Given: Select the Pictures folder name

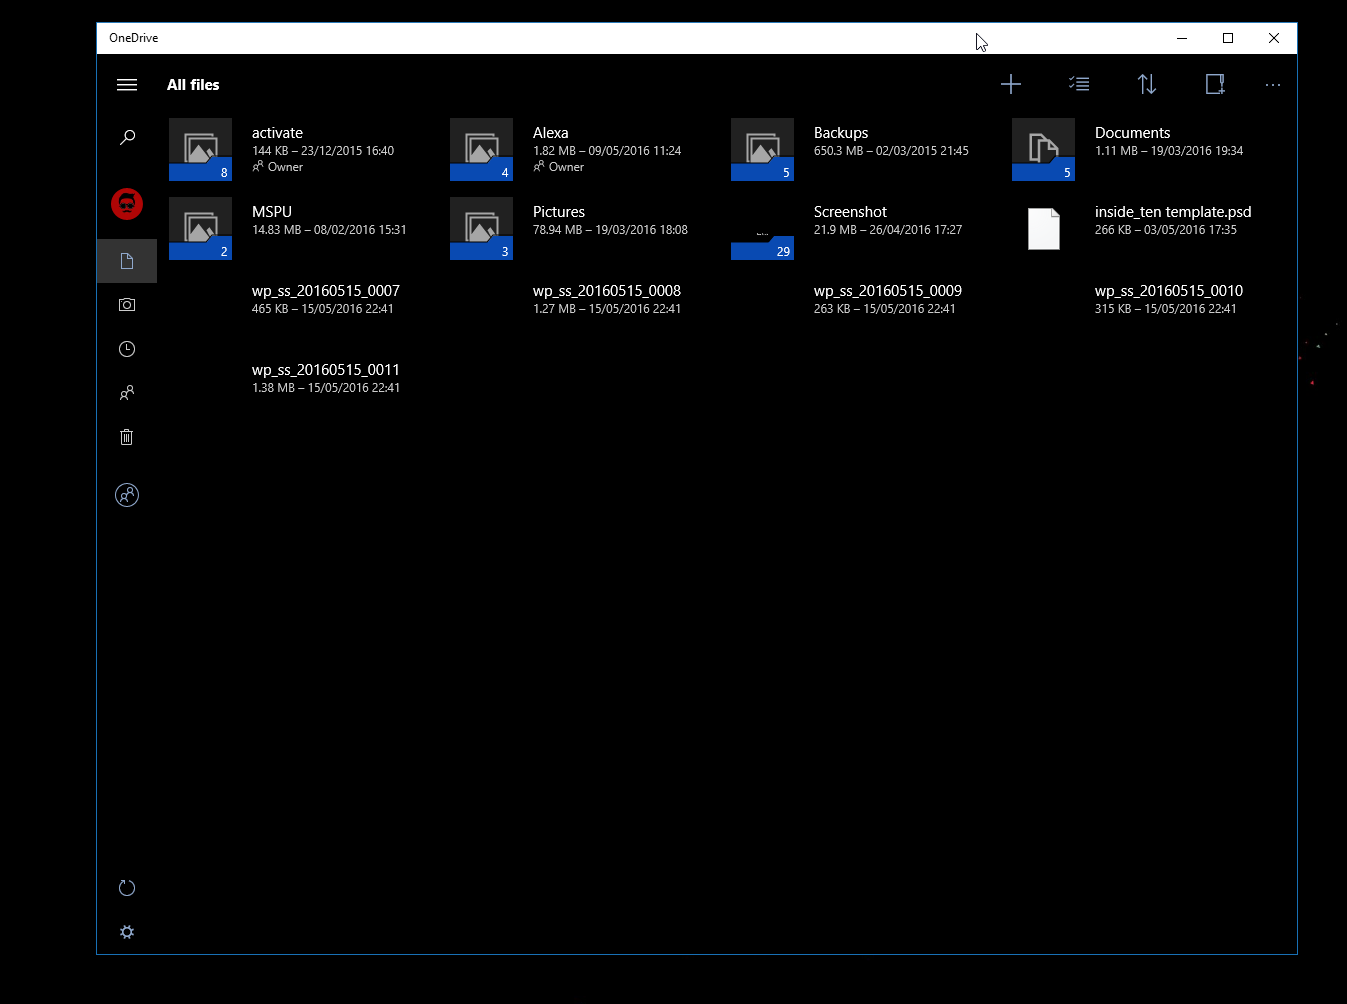Looking at the screenshot, I should point(559,212).
